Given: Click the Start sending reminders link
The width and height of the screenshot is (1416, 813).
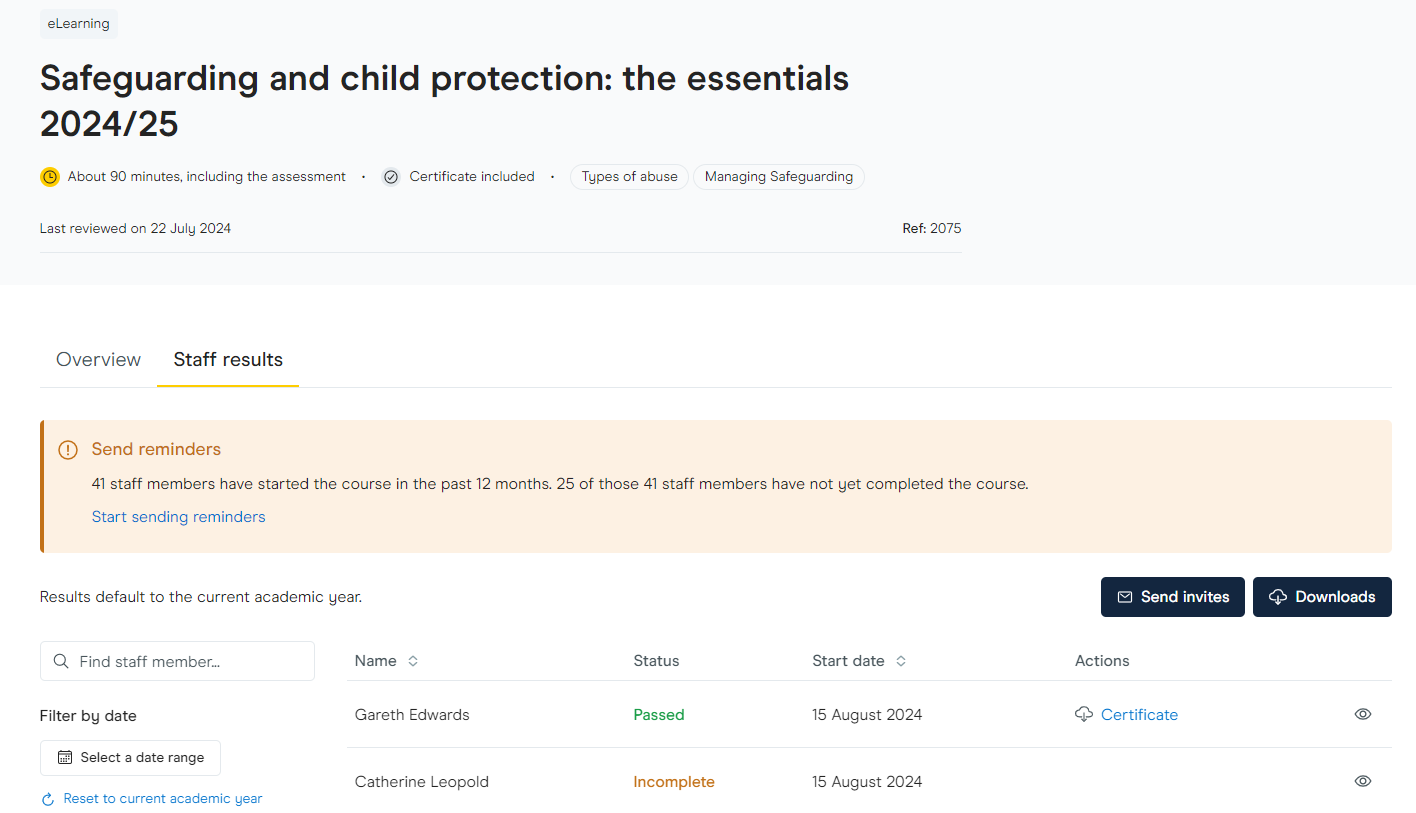Looking at the screenshot, I should point(178,517).
